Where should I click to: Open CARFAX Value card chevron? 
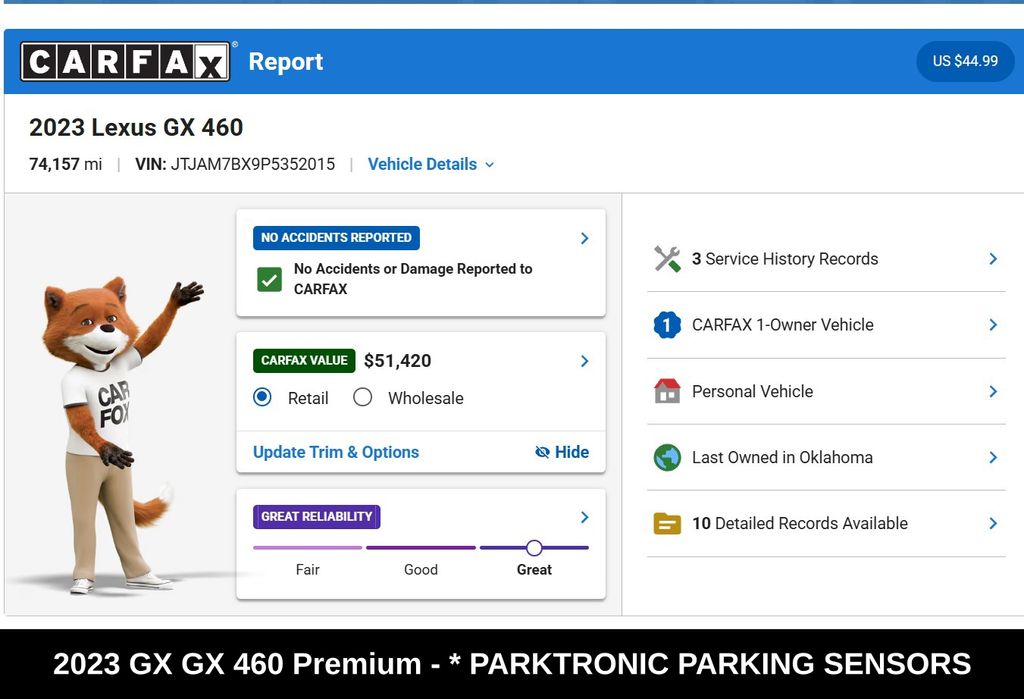tap(584, 361)
